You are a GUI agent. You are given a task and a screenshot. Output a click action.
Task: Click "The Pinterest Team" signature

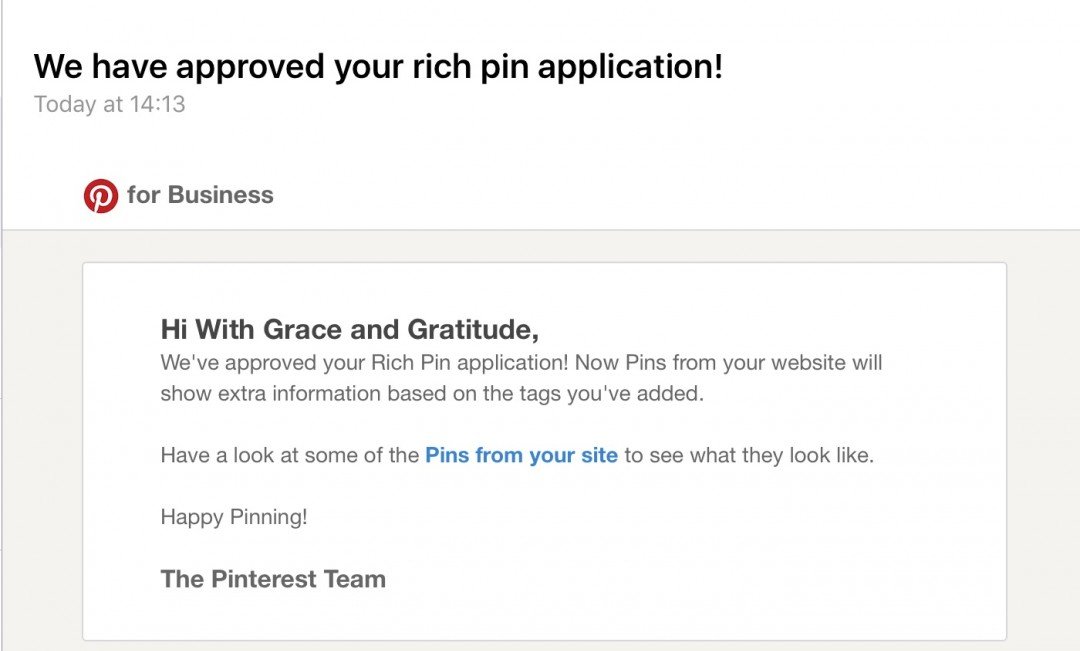click(273, 579)
